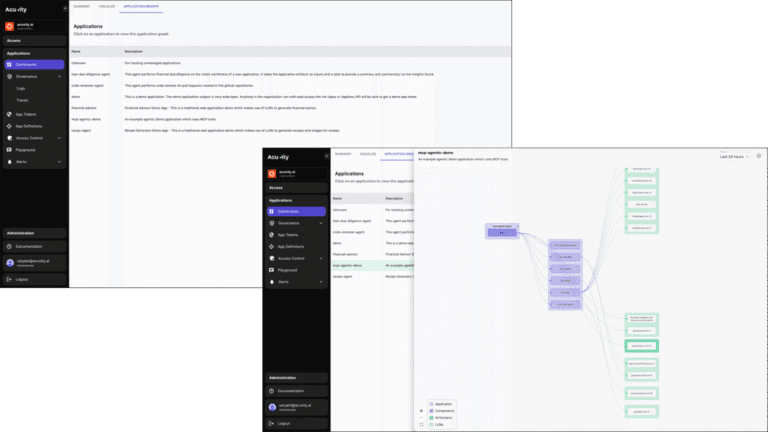This screenshot has height=432, width=768.
Task: Switch to the Summary tab in the back window
Action: [81, 6]
